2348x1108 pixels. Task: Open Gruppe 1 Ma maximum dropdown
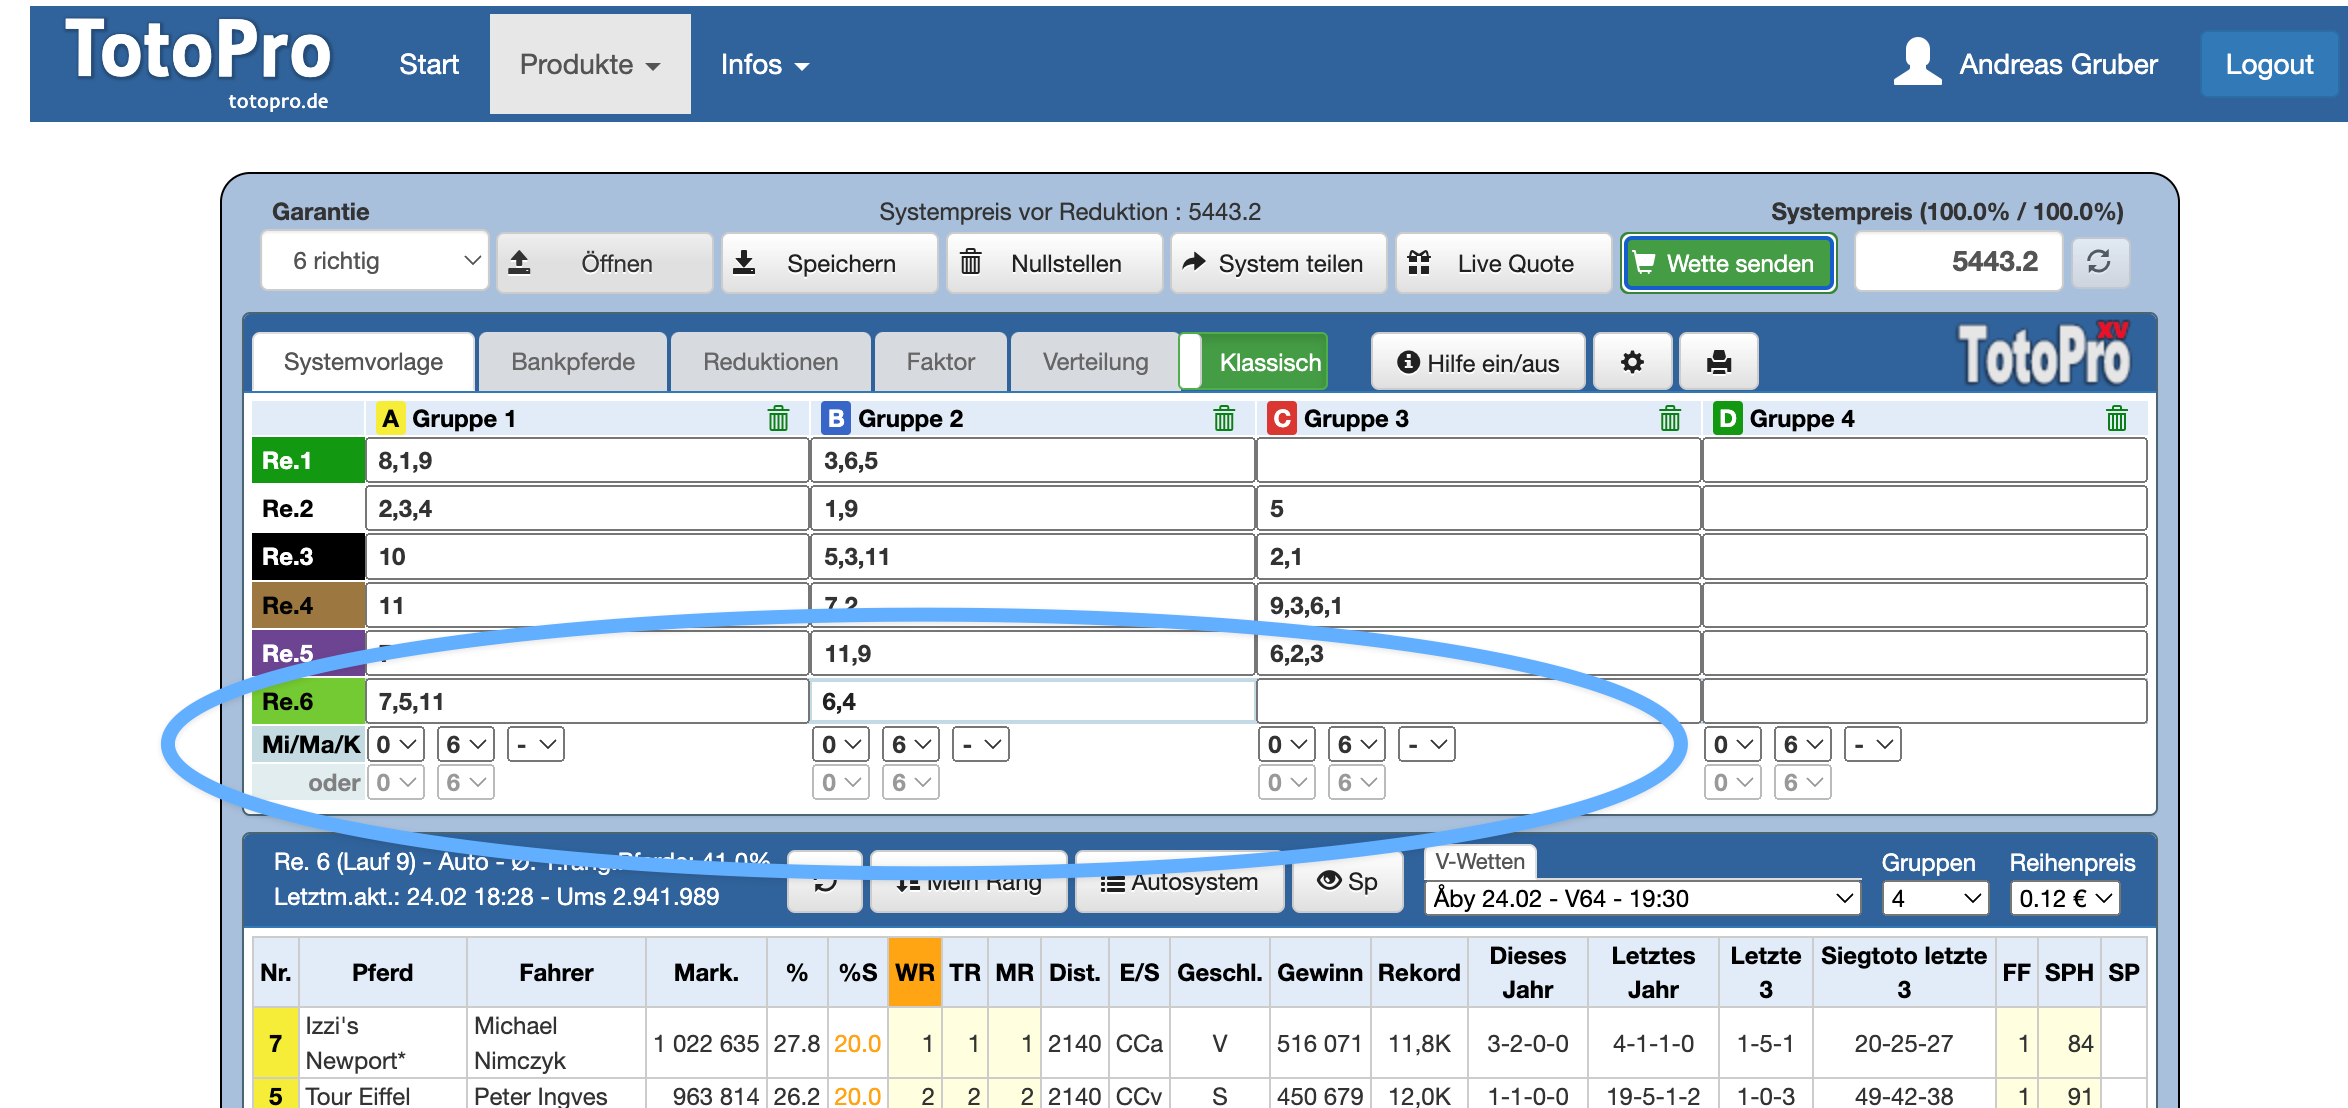click(x=466, y=745)
